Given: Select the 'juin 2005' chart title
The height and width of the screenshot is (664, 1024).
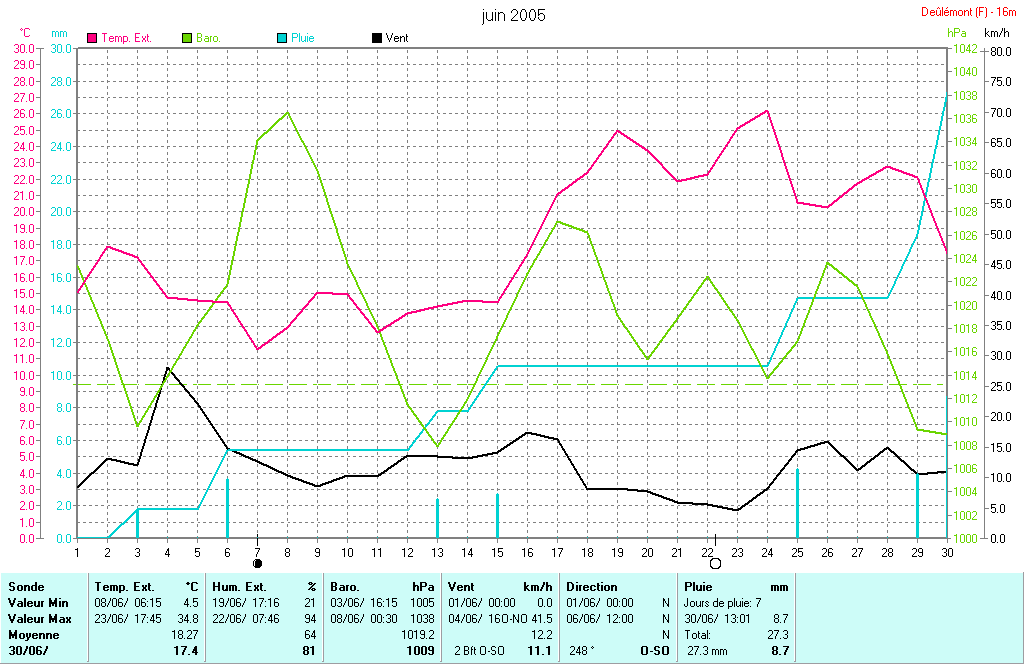Looking at the screenshot, I should (513, 15).
